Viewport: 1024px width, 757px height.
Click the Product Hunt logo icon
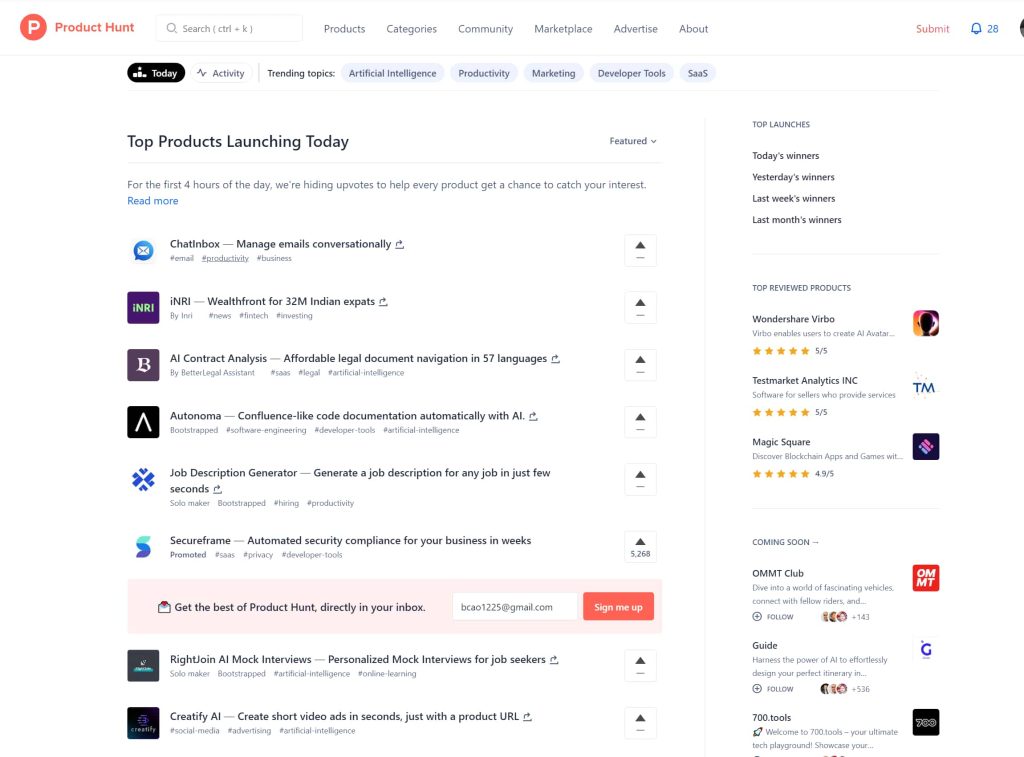pos(33,27)
